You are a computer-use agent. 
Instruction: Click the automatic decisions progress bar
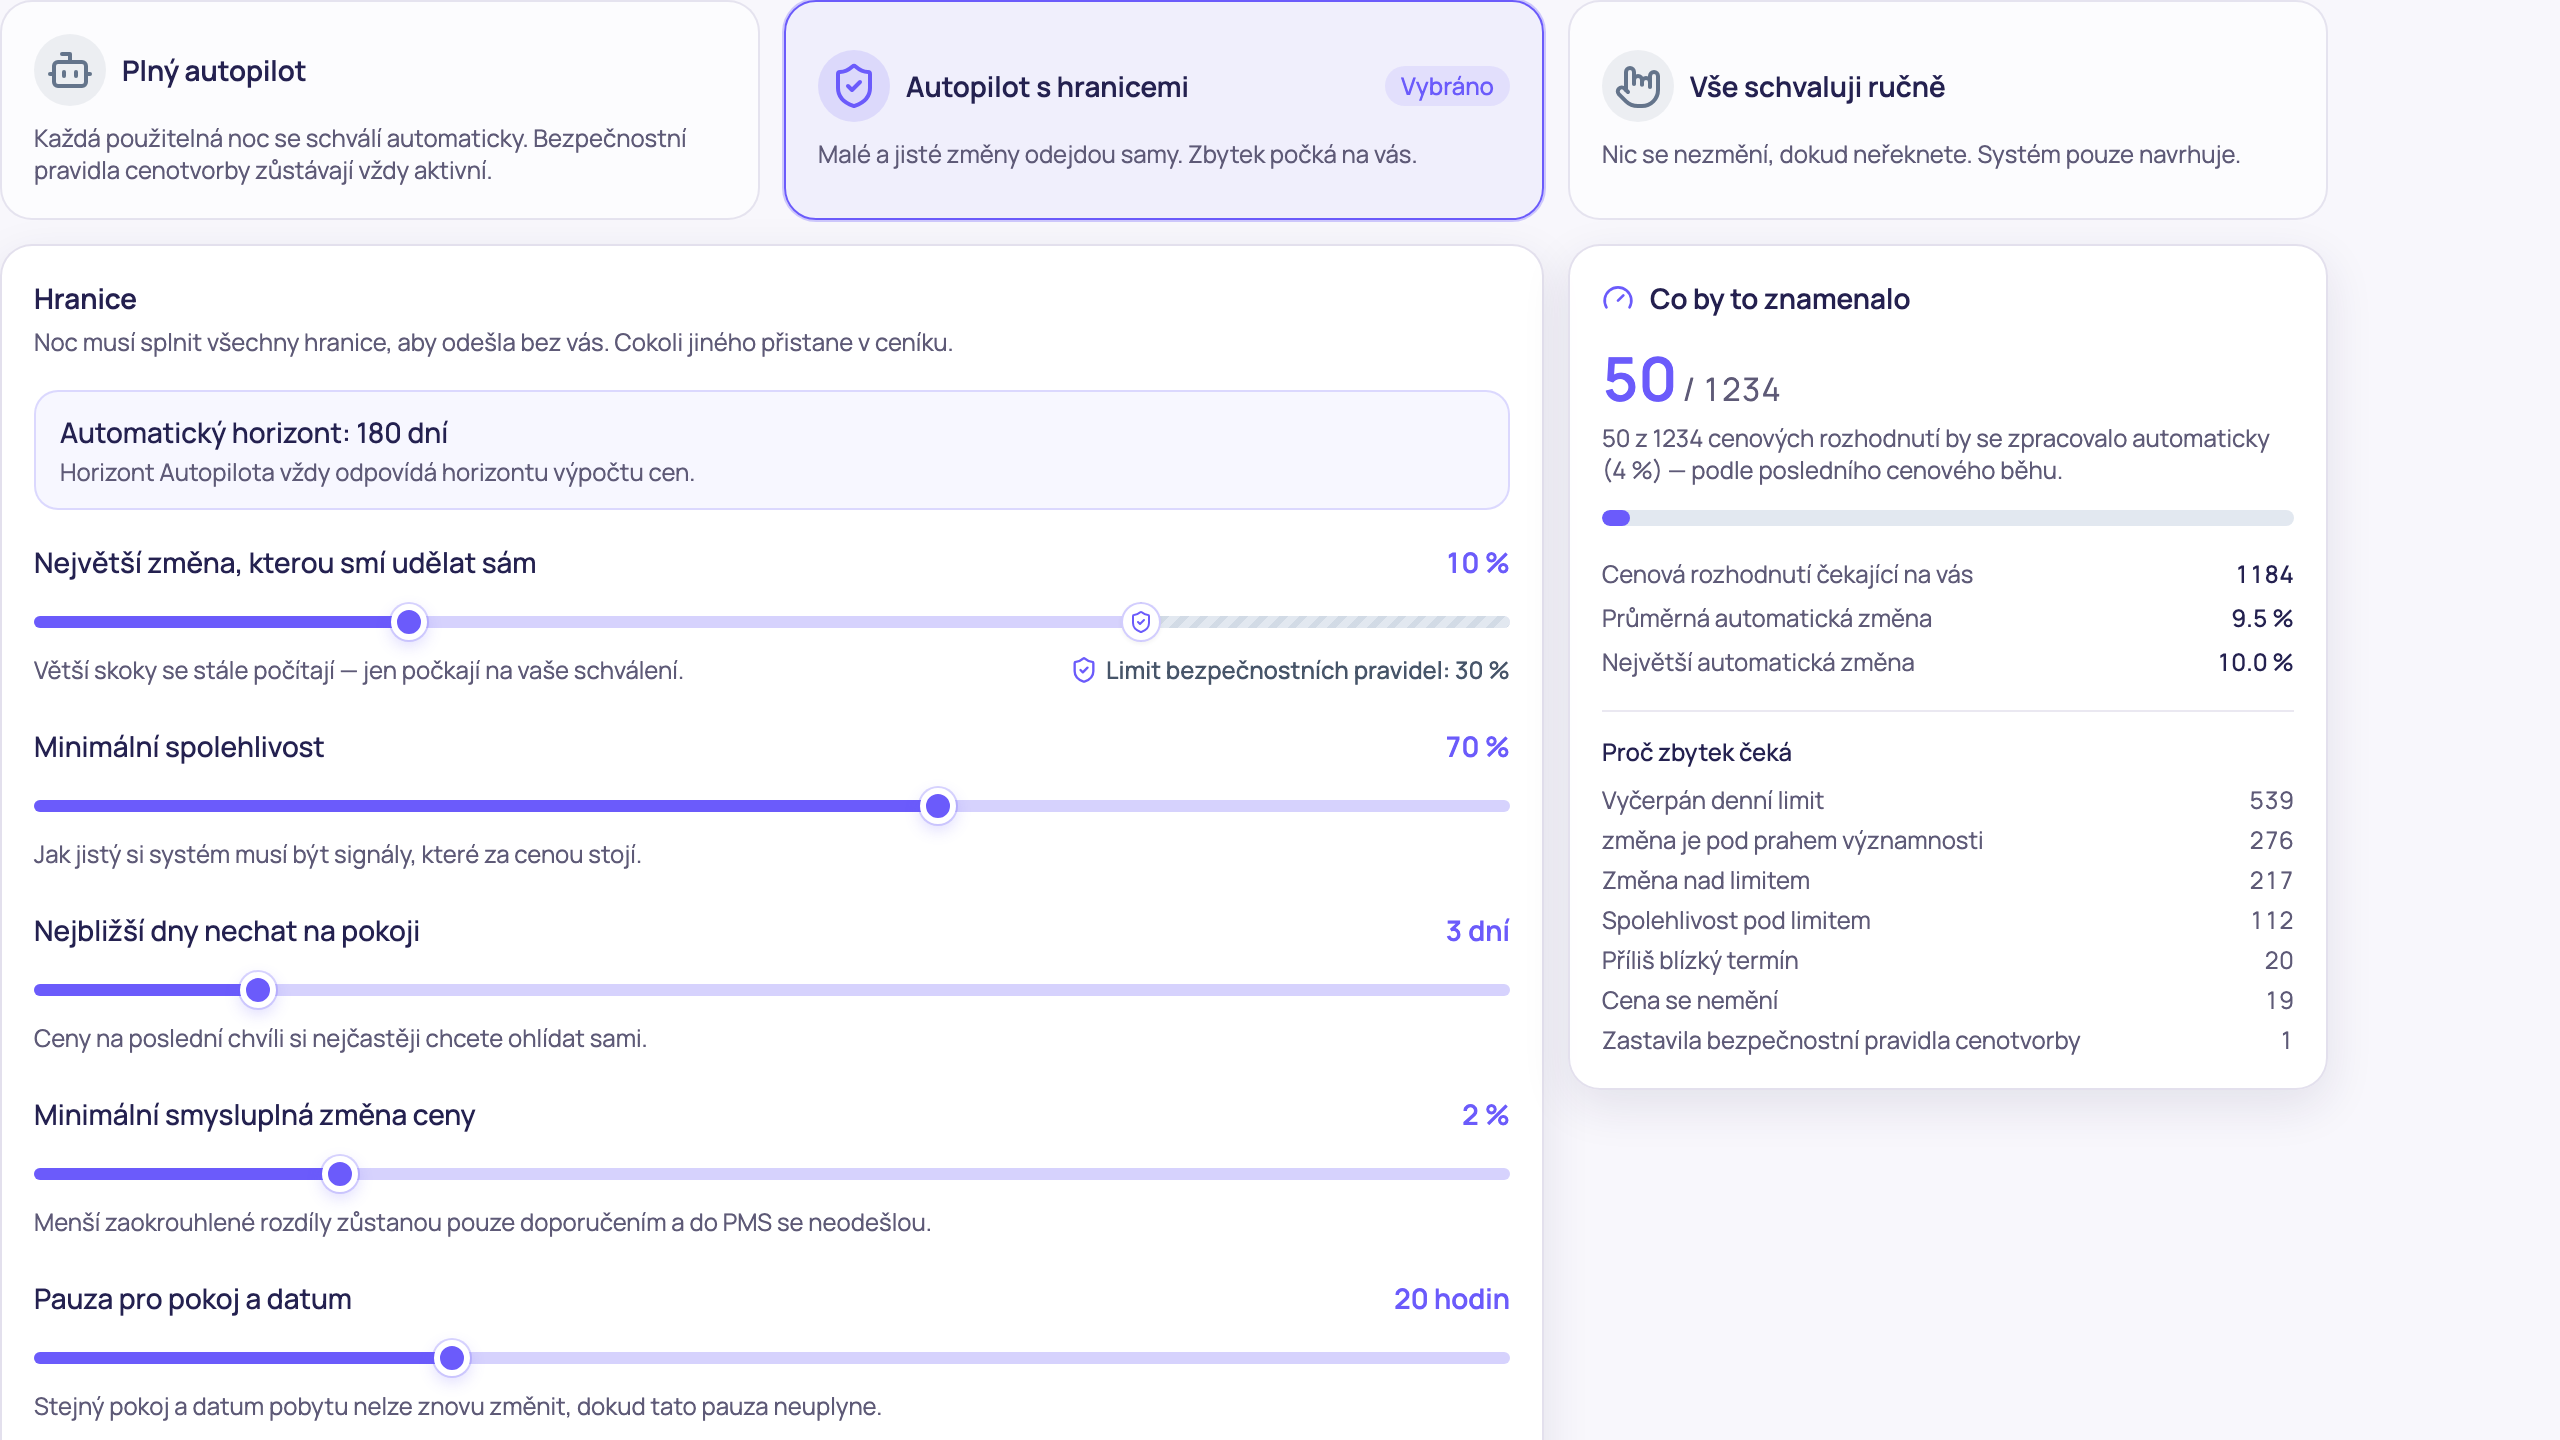(x=1947, y=518)
